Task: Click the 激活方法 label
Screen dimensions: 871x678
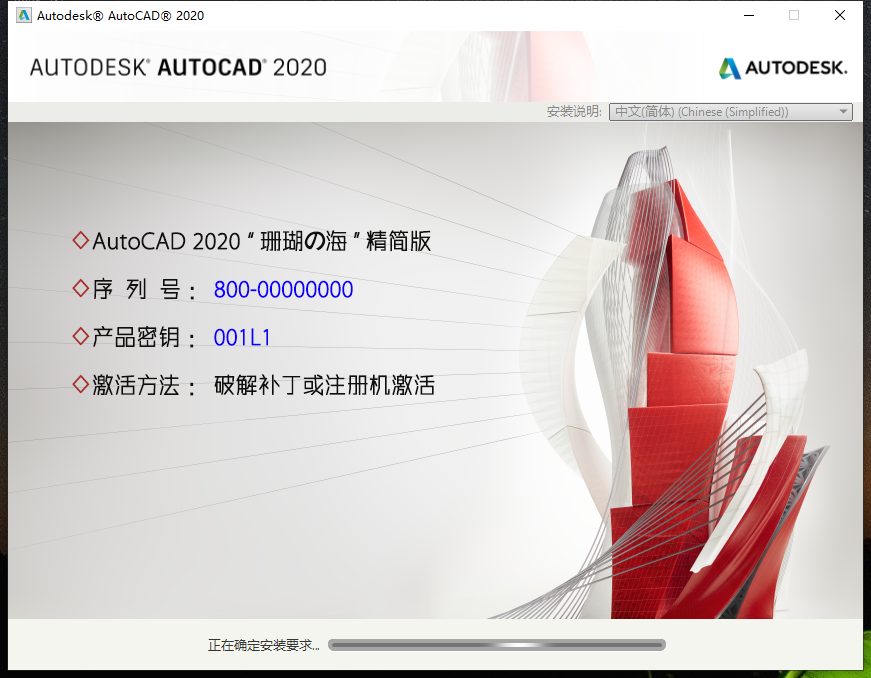Action: (143, 385)
